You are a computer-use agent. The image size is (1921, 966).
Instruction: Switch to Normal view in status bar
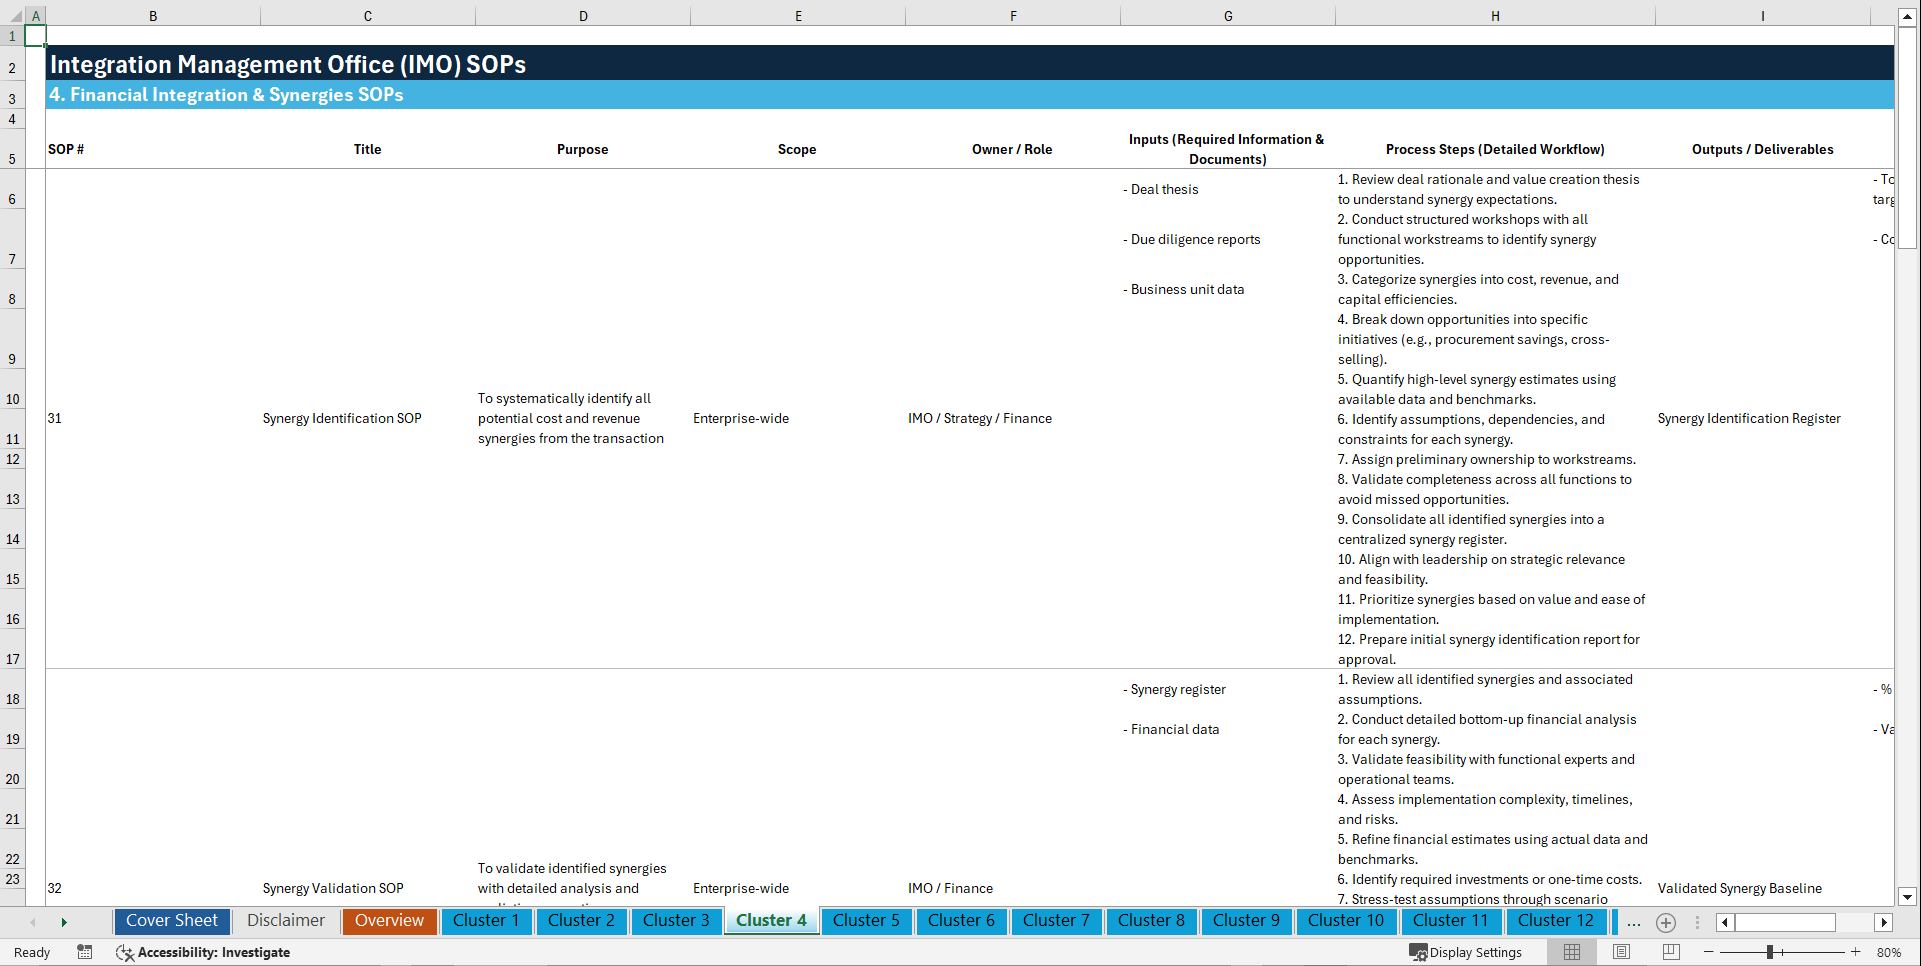pyautogui.click(x=1570, y=952)
